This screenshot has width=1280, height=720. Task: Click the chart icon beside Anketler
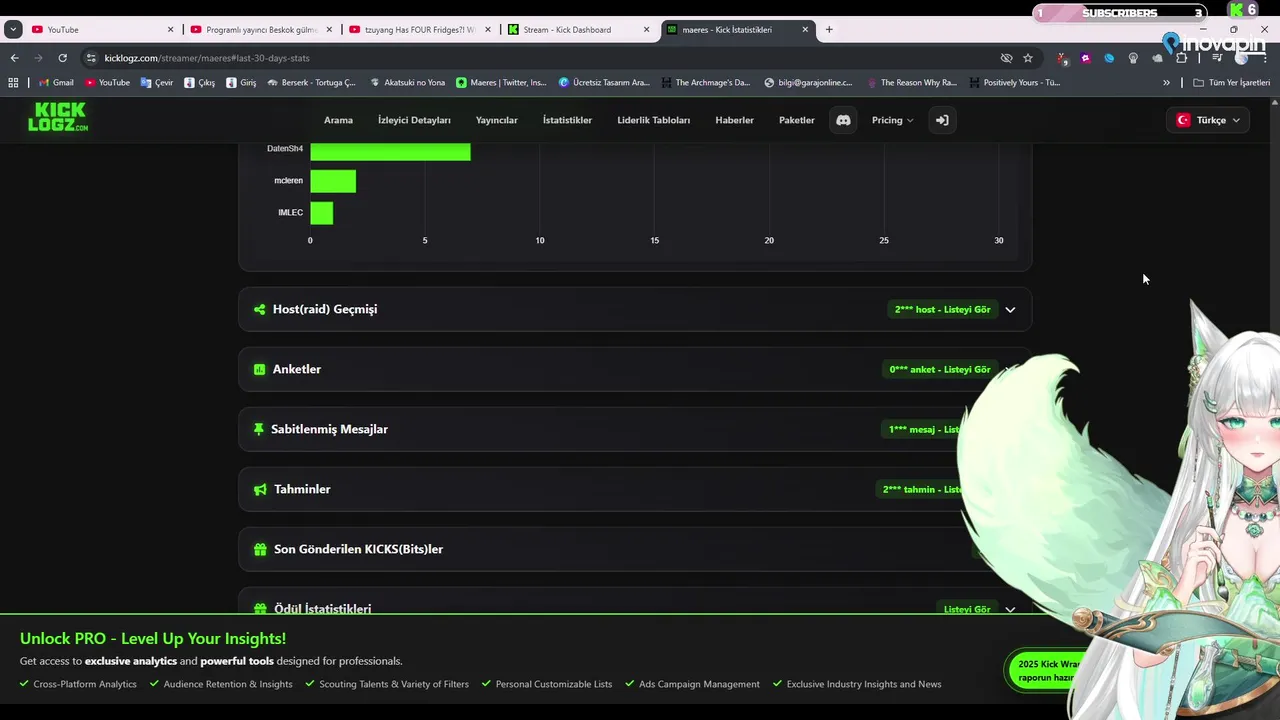260,369
